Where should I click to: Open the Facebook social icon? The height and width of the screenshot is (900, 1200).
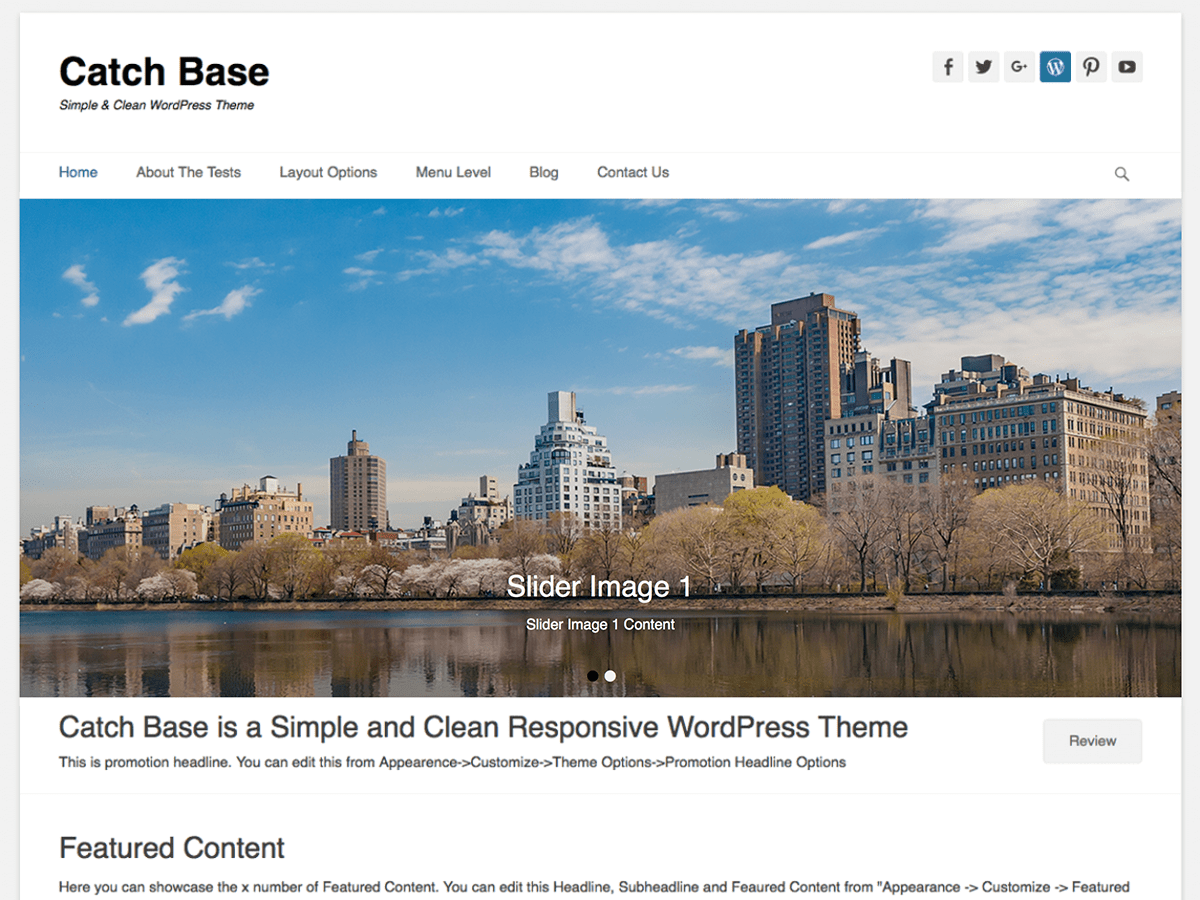(x=947, y=66)
